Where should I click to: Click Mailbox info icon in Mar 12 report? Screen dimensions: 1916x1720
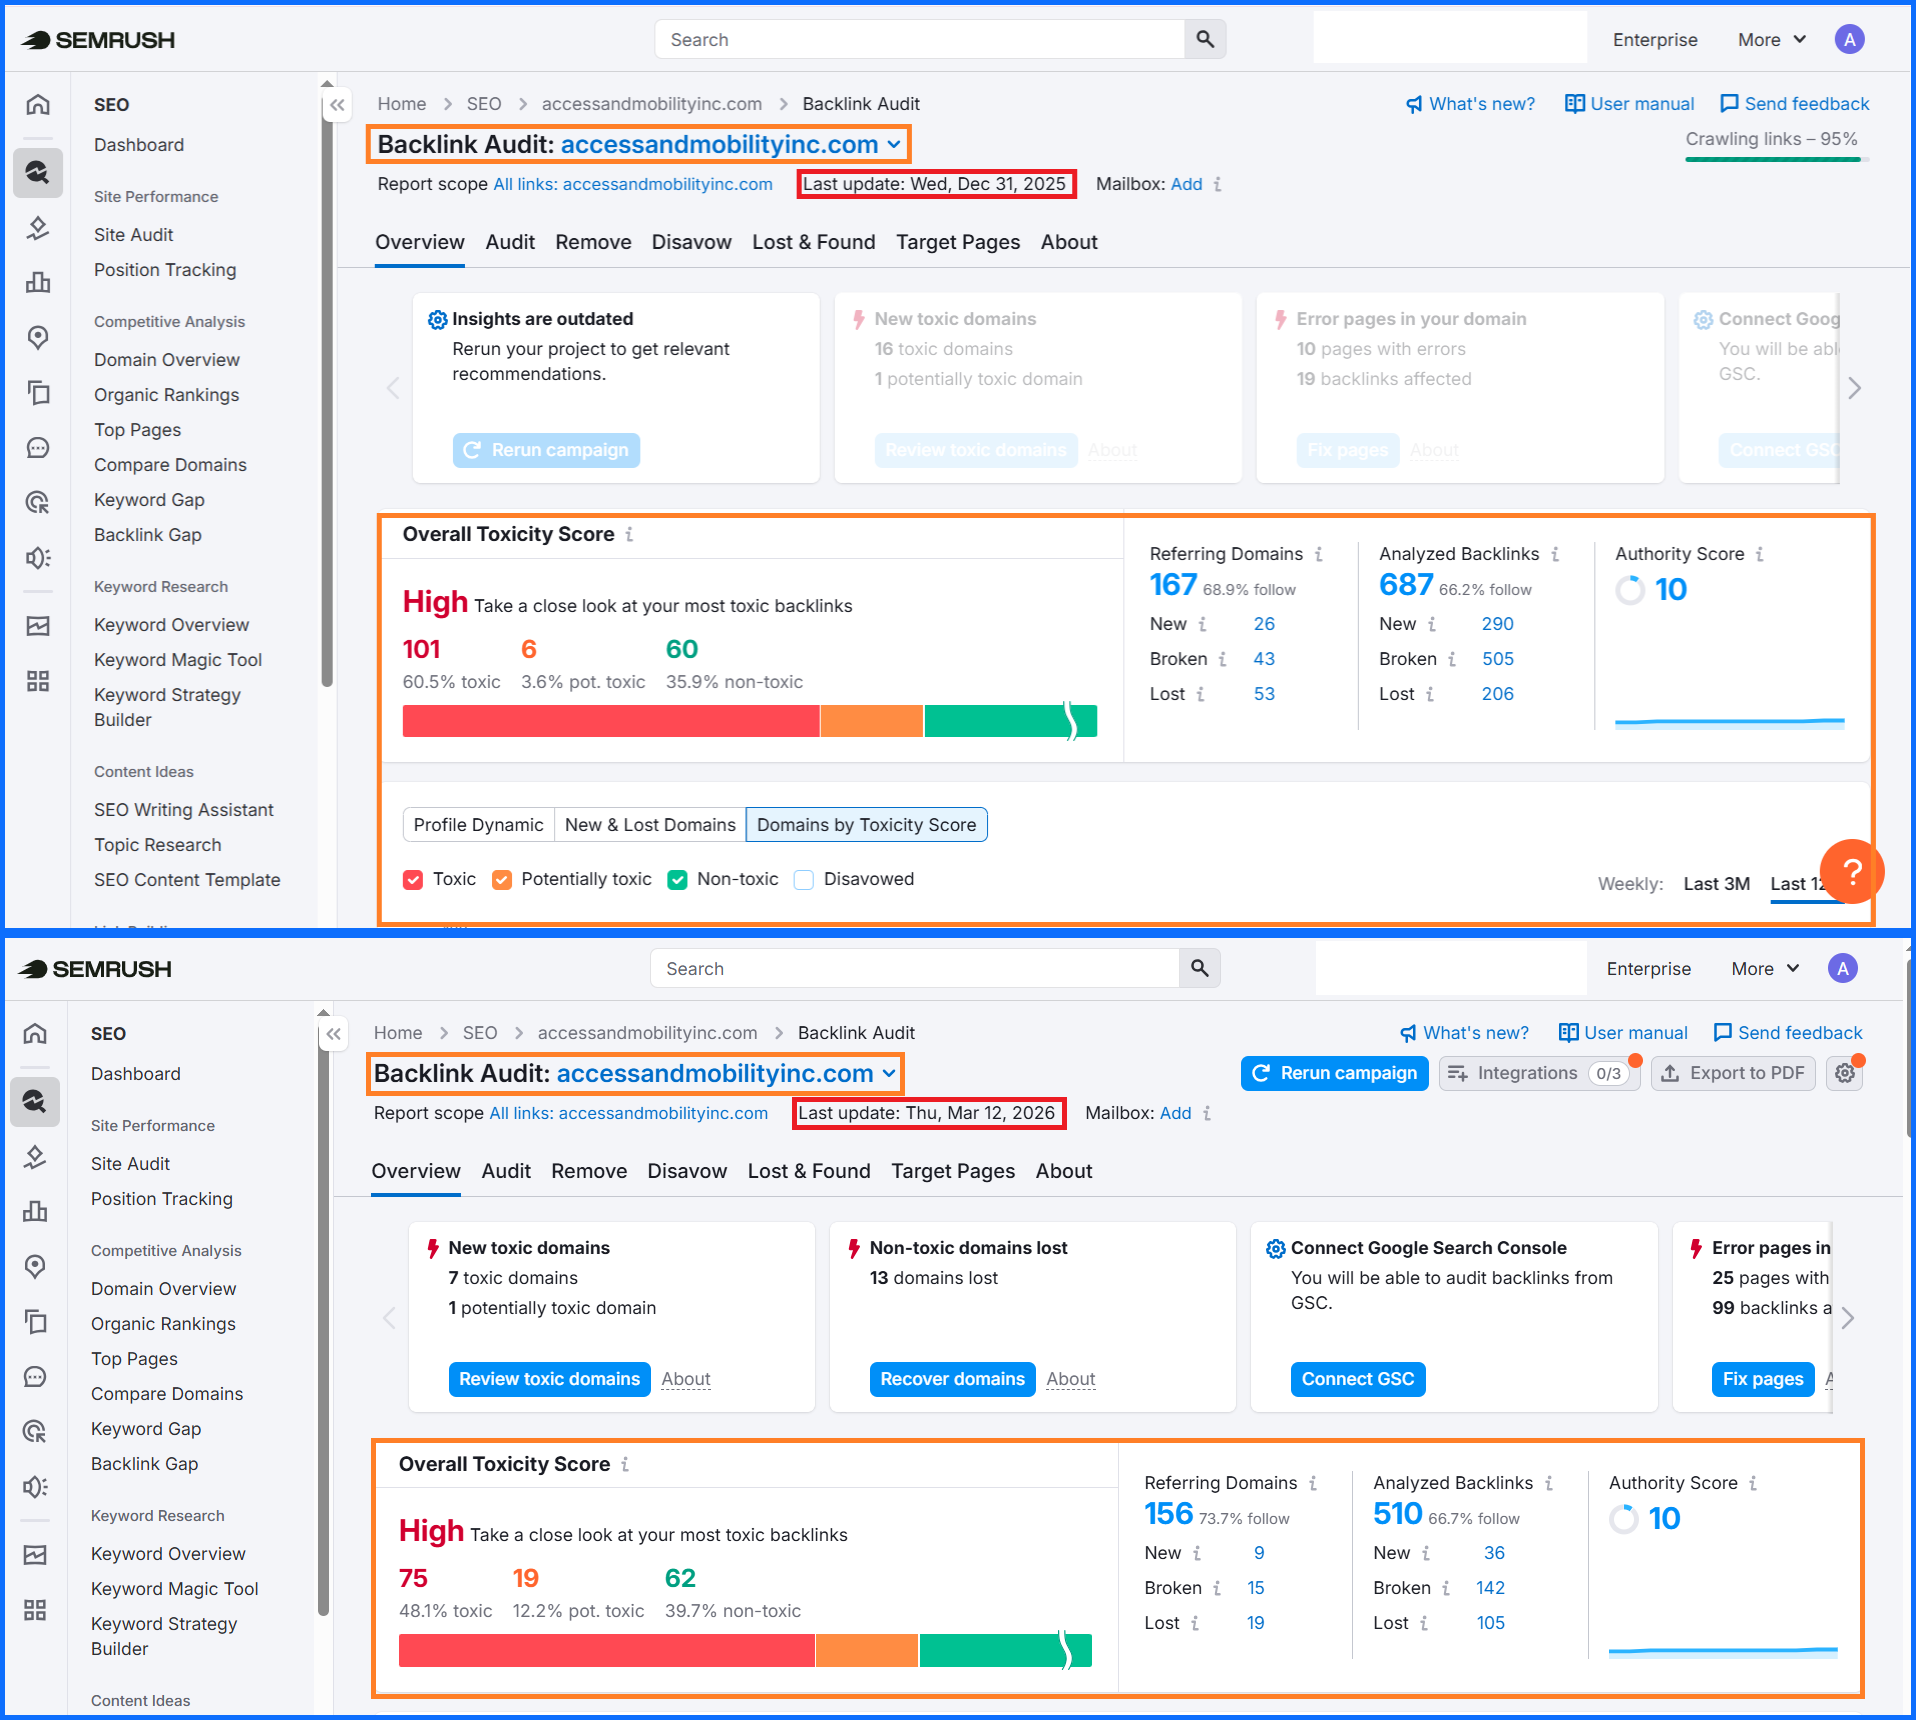1207,1113
